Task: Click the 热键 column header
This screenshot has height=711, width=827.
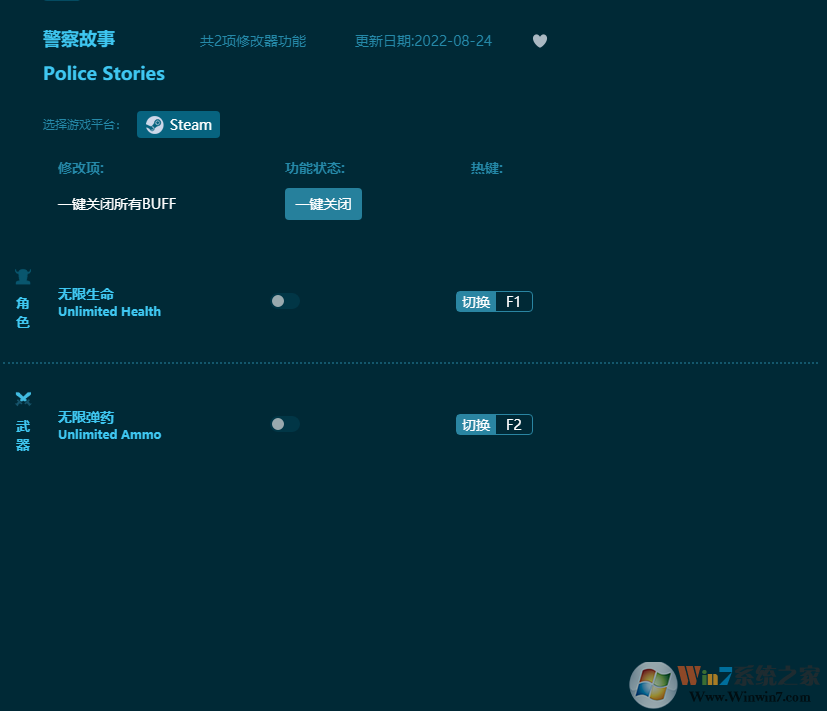Action: click(487, 168)
